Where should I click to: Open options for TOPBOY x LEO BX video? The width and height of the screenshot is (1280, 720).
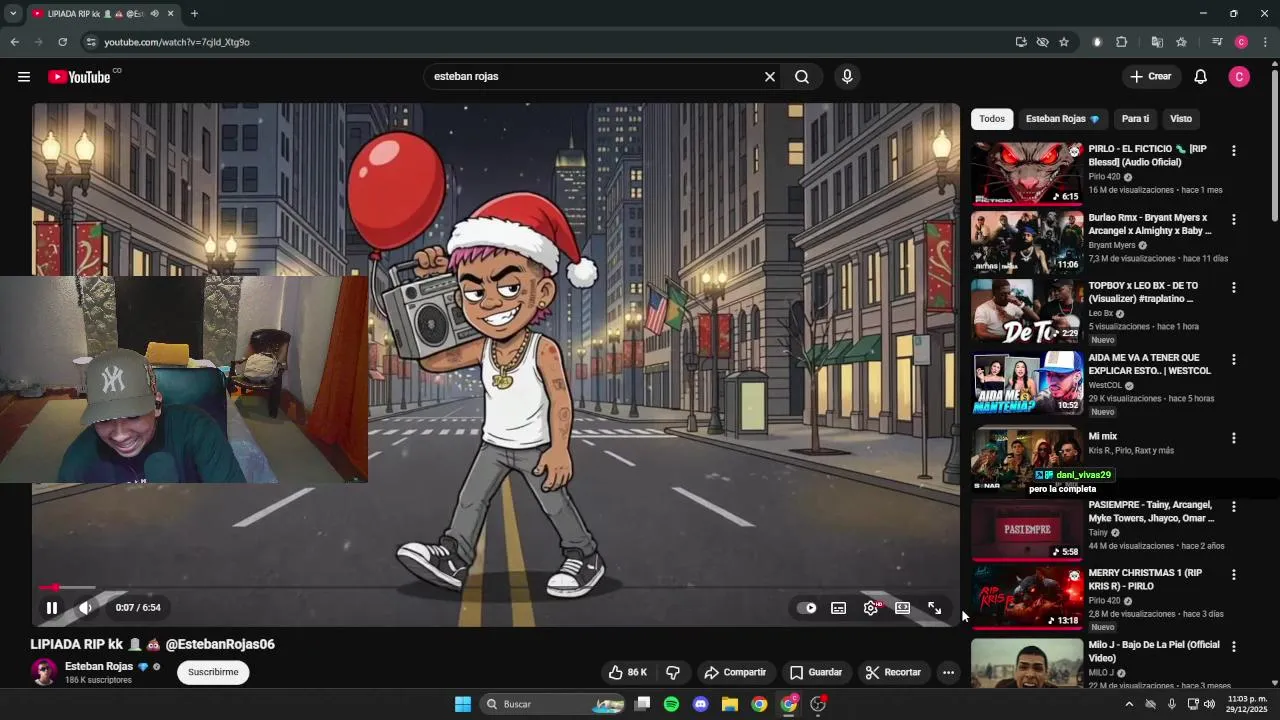coord(1233,288)
